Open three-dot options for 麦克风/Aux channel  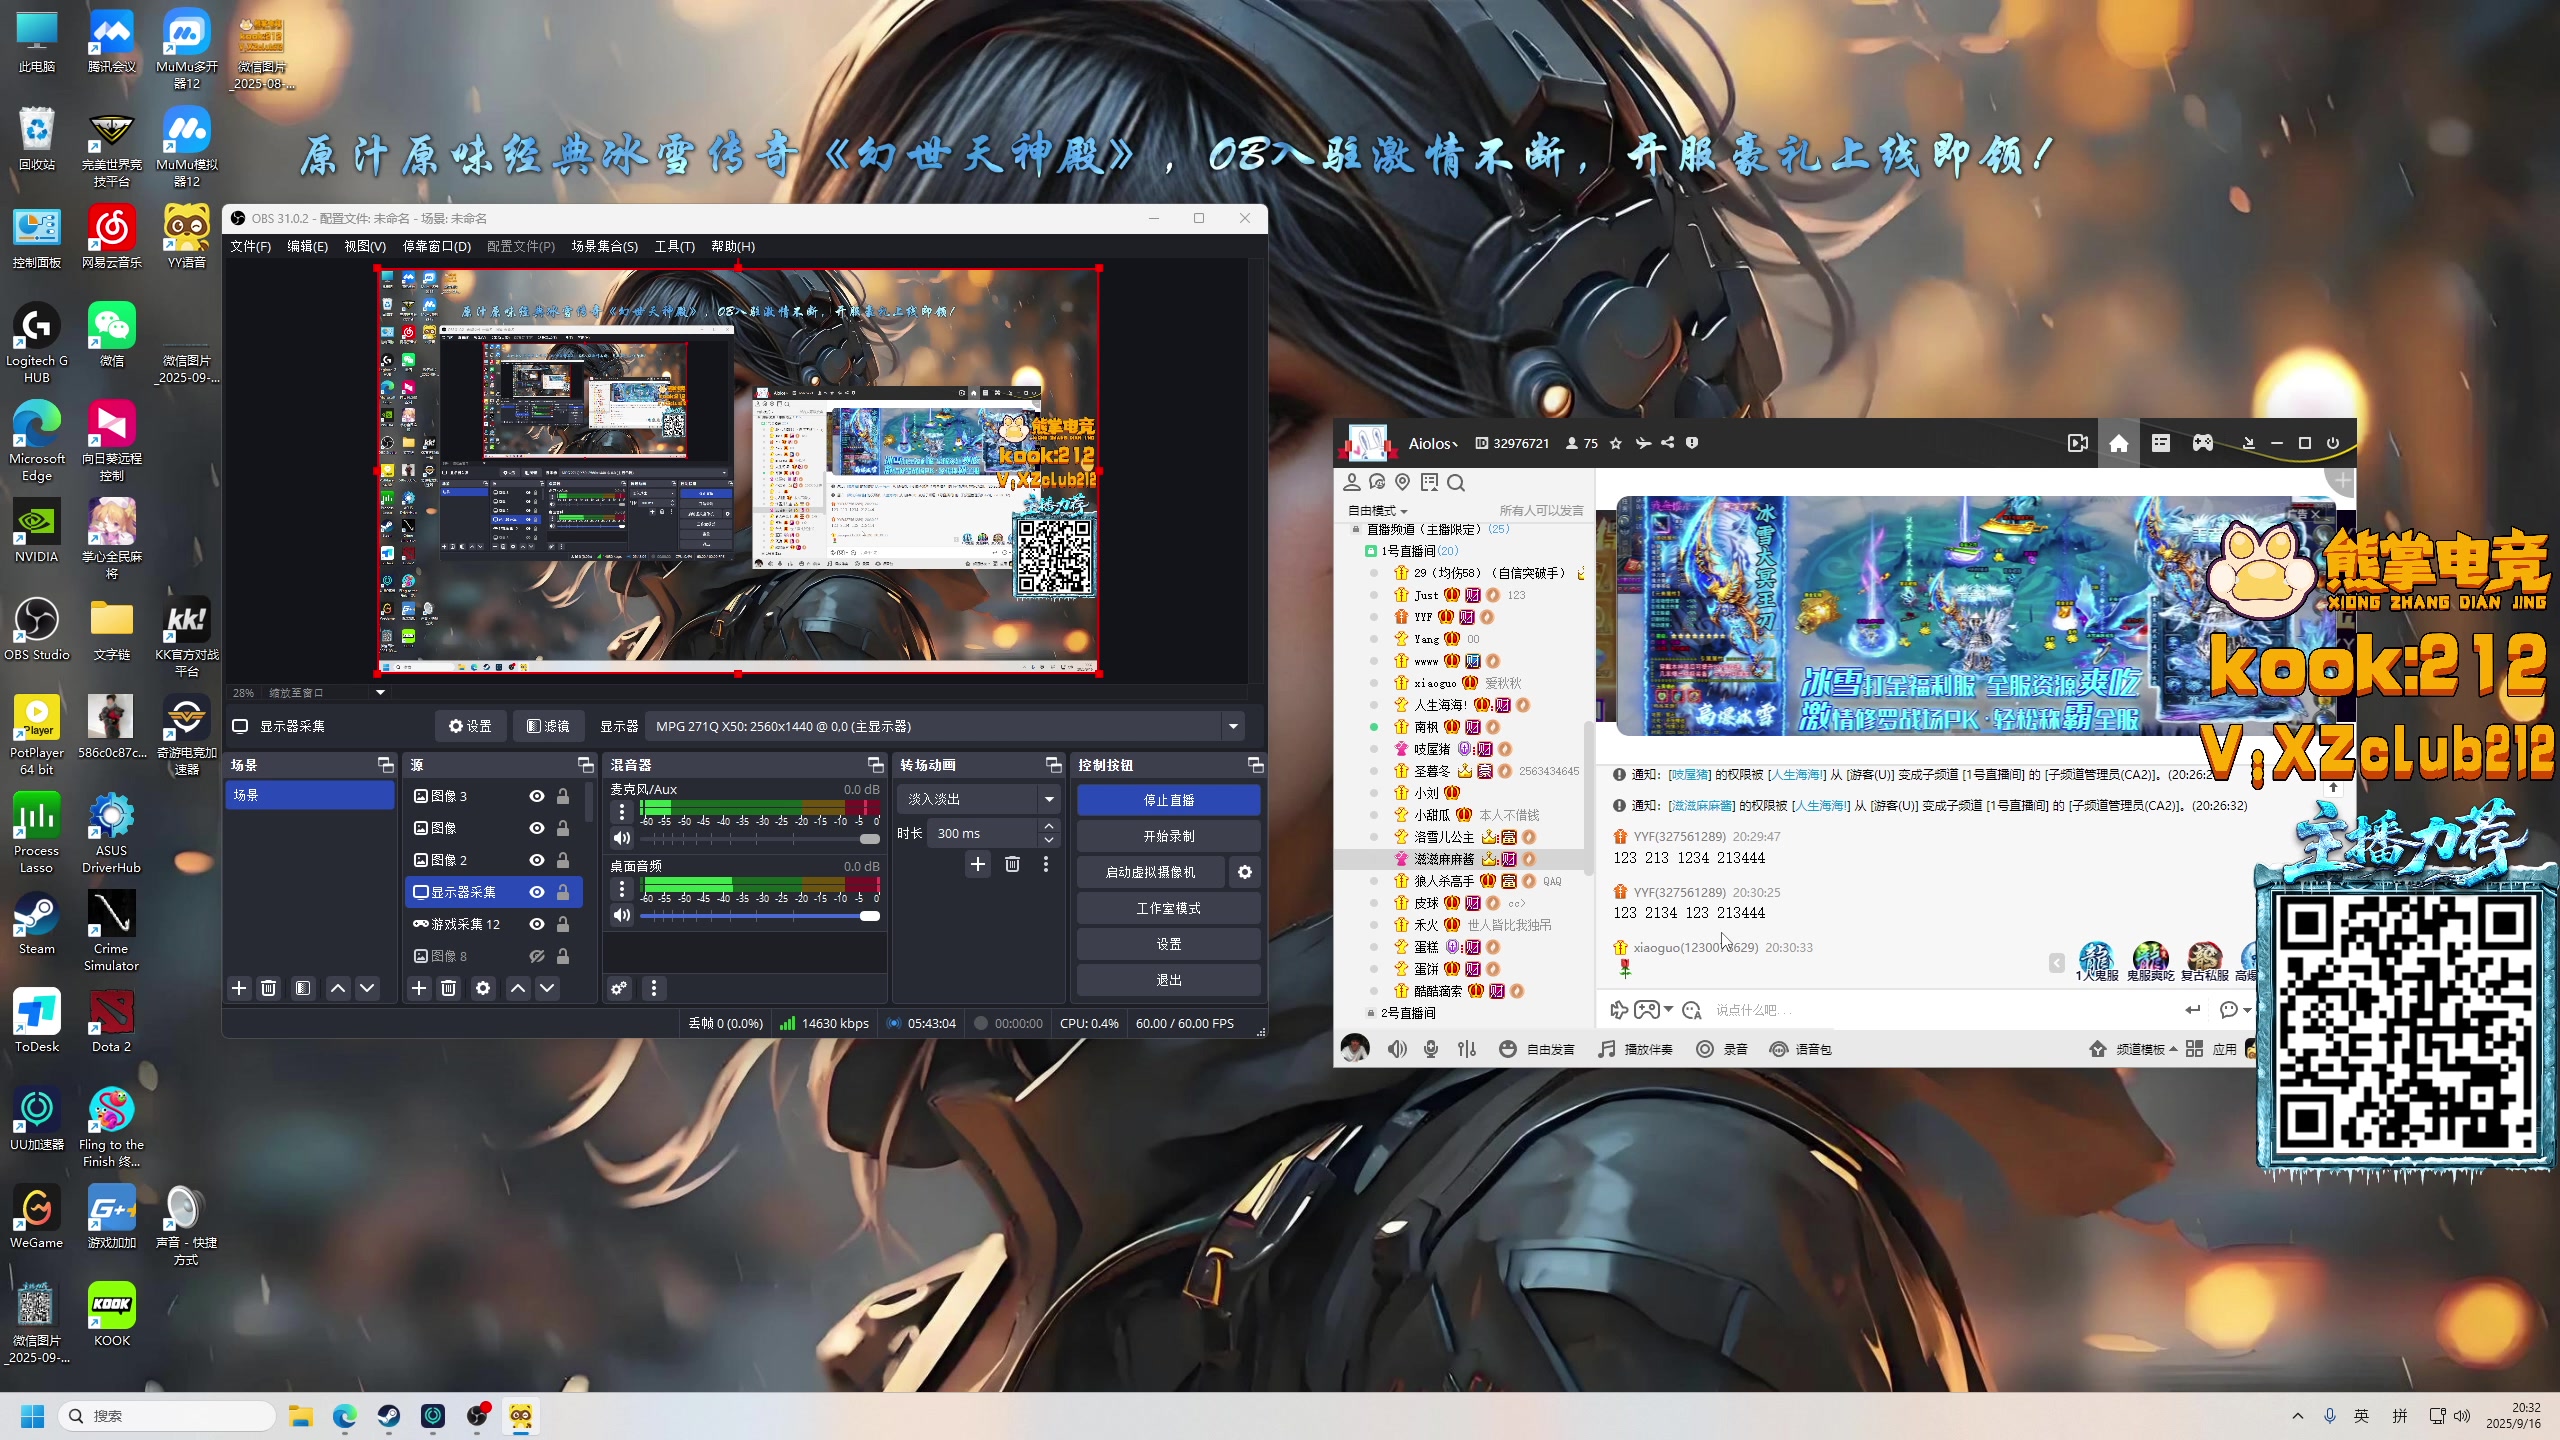[622, 811]
